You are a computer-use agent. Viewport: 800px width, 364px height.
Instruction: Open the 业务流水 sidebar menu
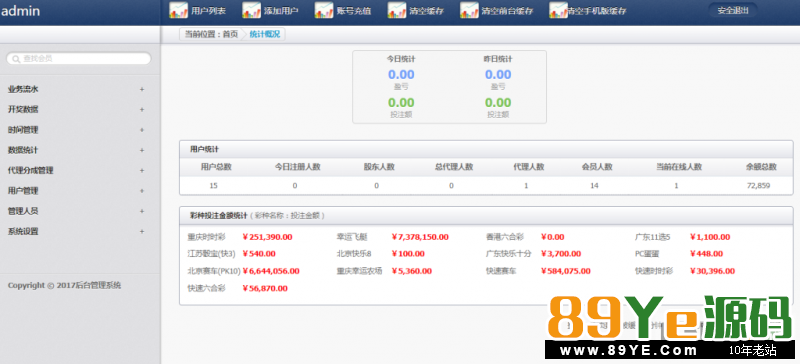[x=23, y=89]
